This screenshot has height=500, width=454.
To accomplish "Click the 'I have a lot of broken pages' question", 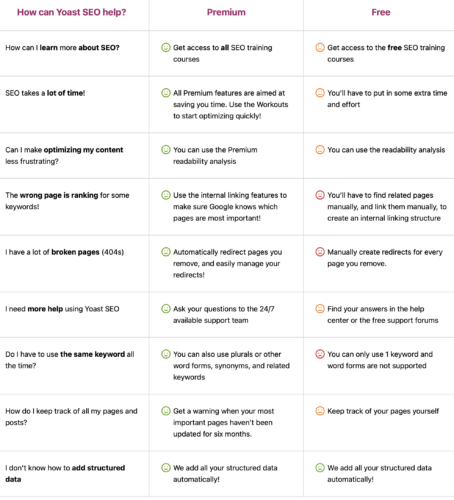I will pos(65,252).
